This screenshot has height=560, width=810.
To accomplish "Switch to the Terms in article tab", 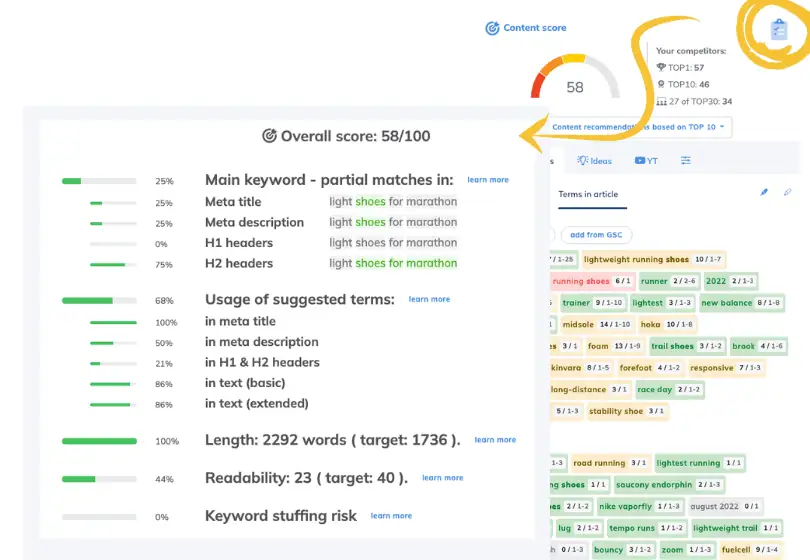I will 588,194.
